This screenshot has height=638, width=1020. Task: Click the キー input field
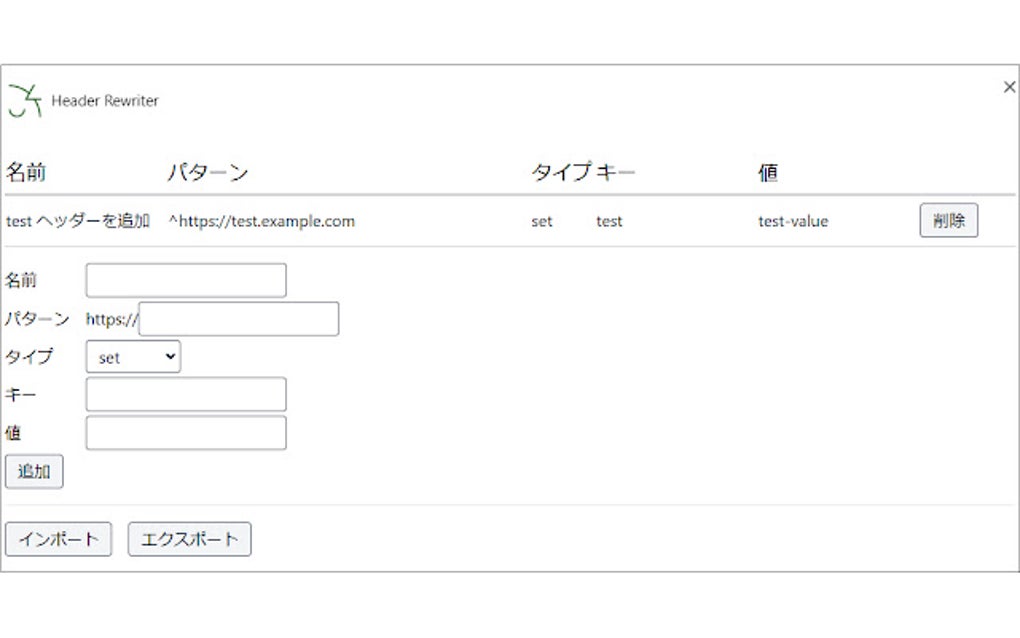pyautogui.click(x=186, y=394)
